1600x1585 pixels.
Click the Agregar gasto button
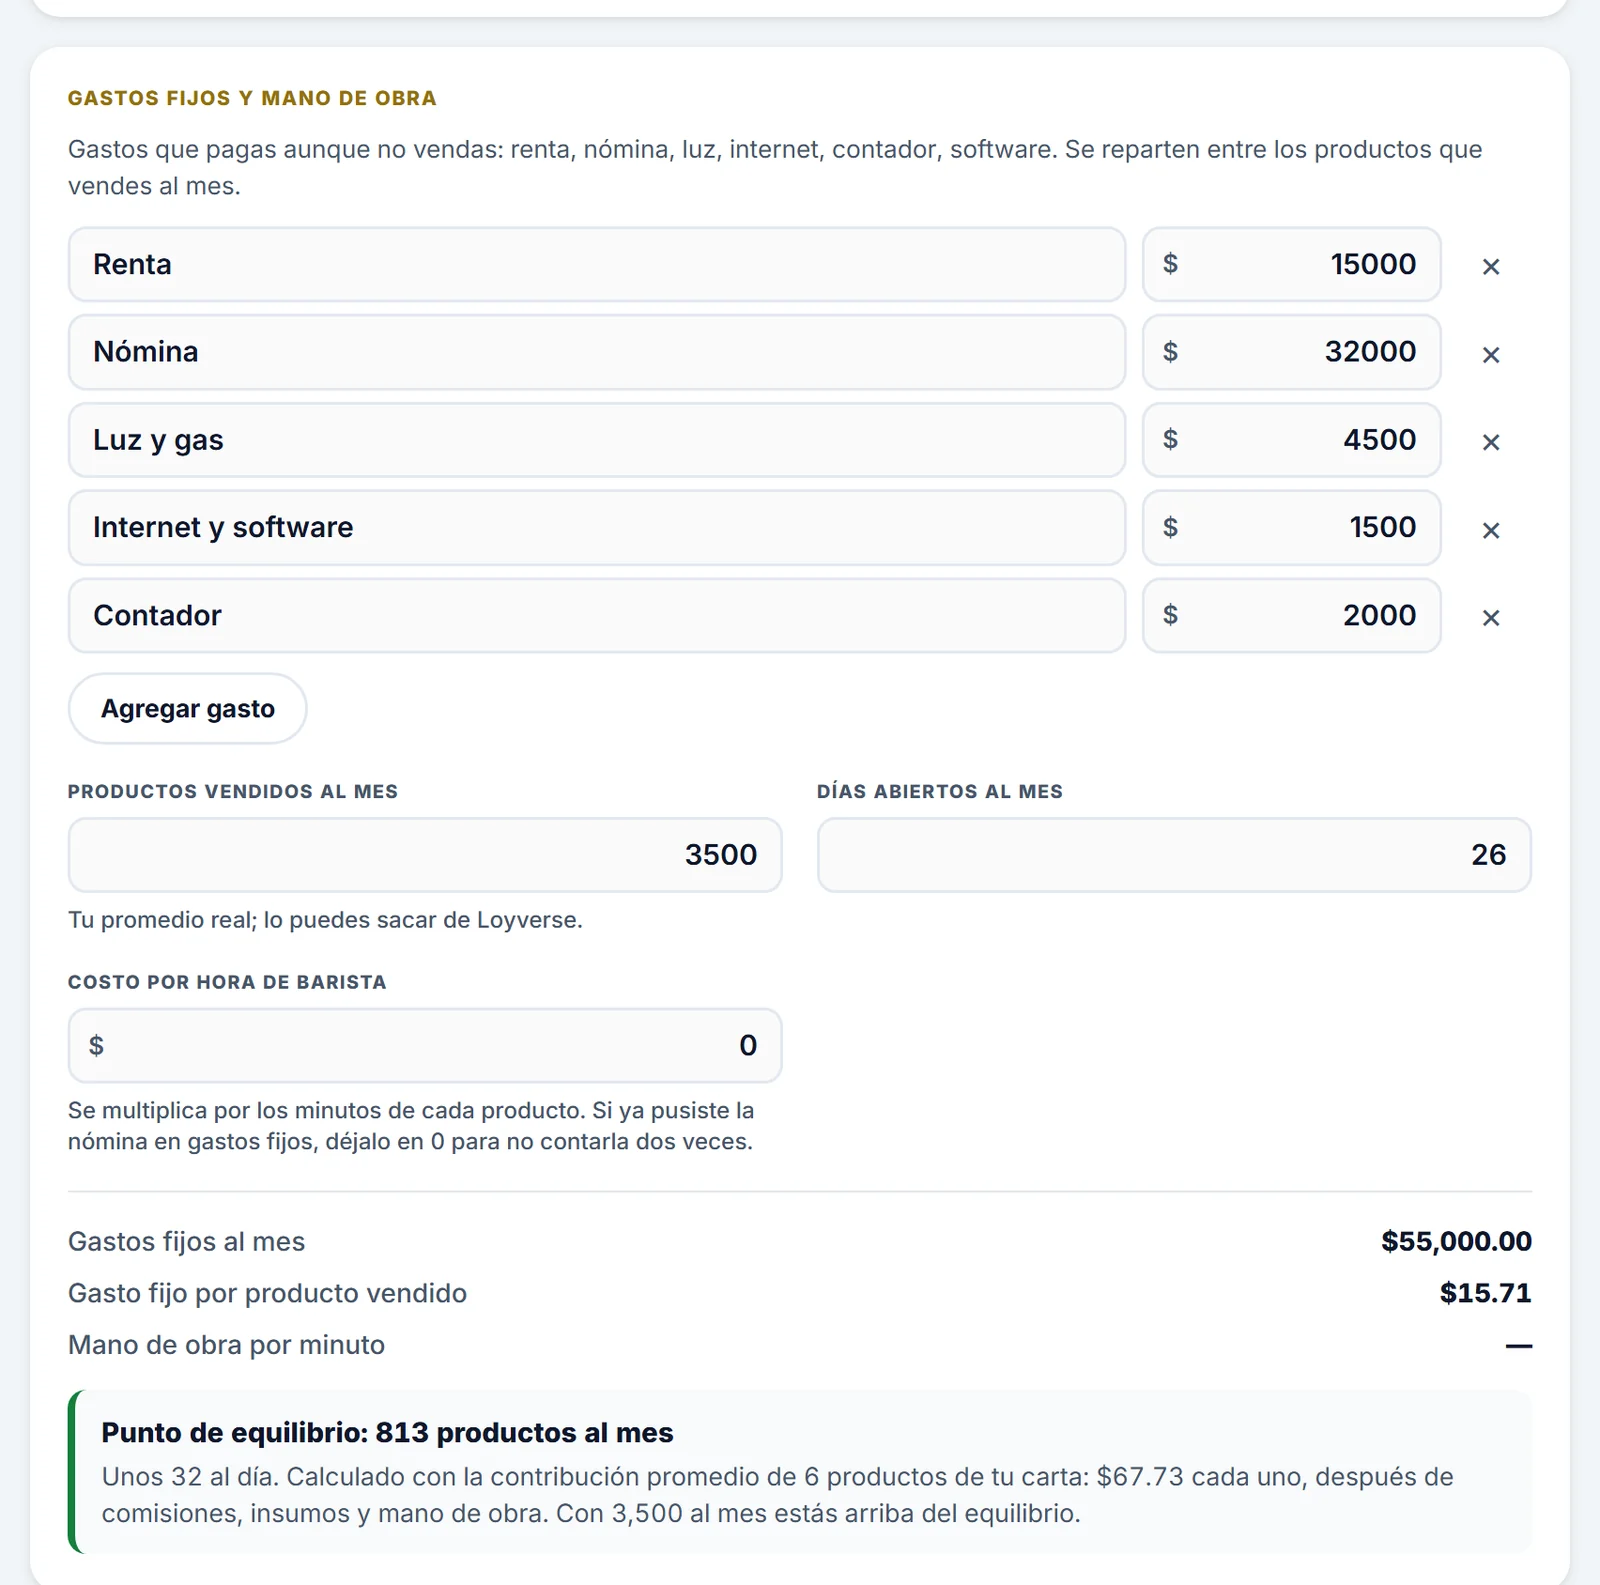coord(187,708)
